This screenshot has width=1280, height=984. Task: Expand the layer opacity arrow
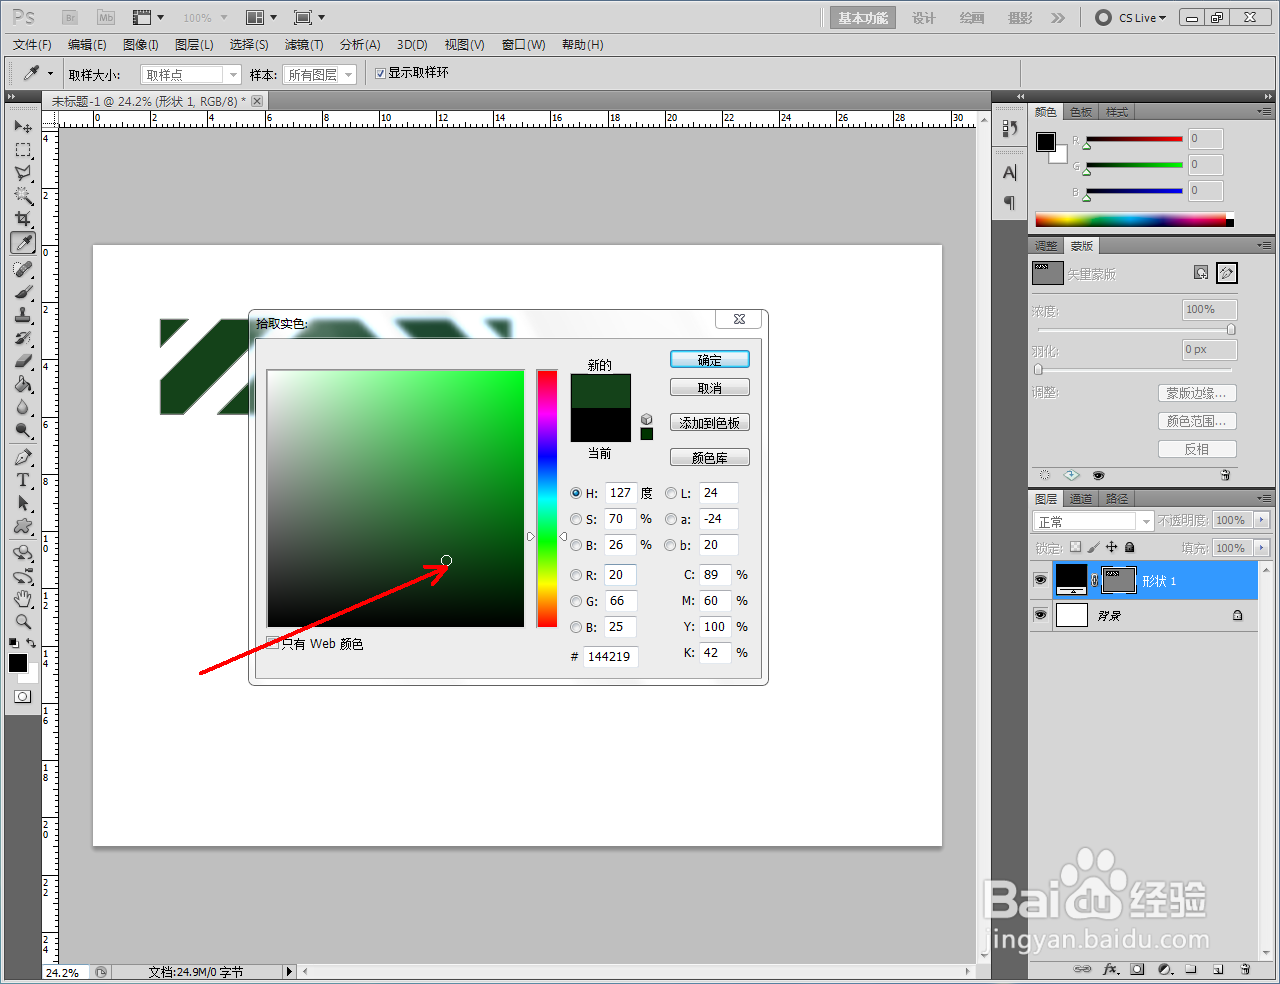(1261, 520)
